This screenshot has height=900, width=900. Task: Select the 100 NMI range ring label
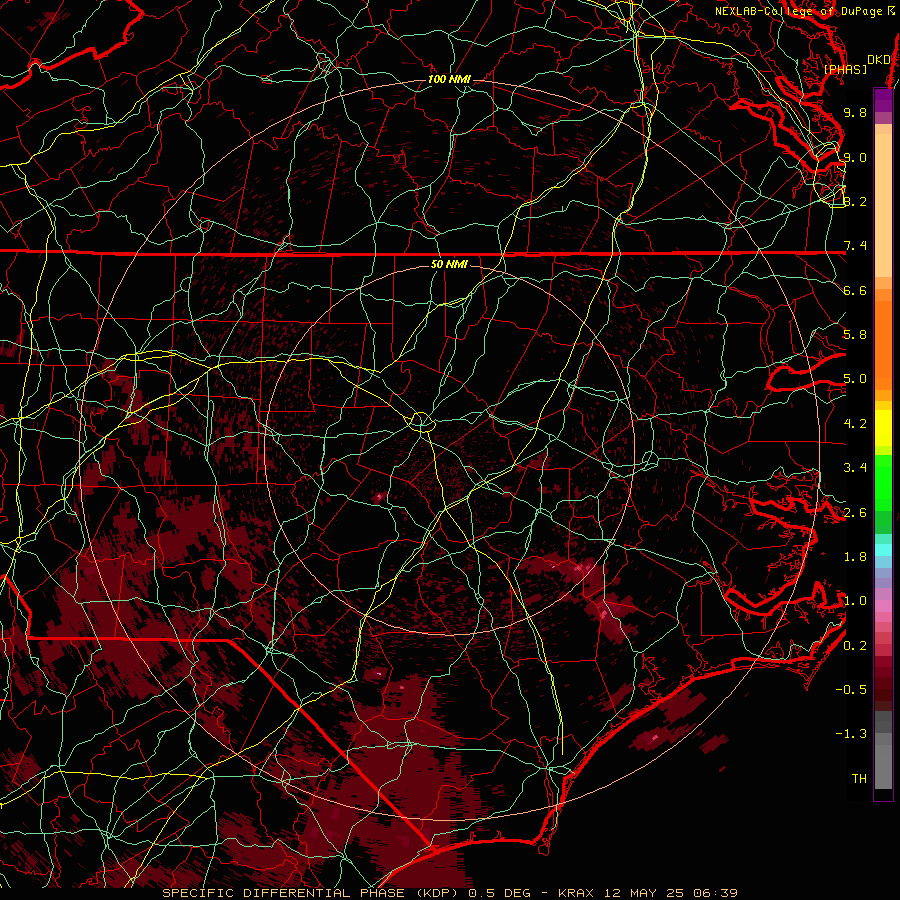(449, 79)
